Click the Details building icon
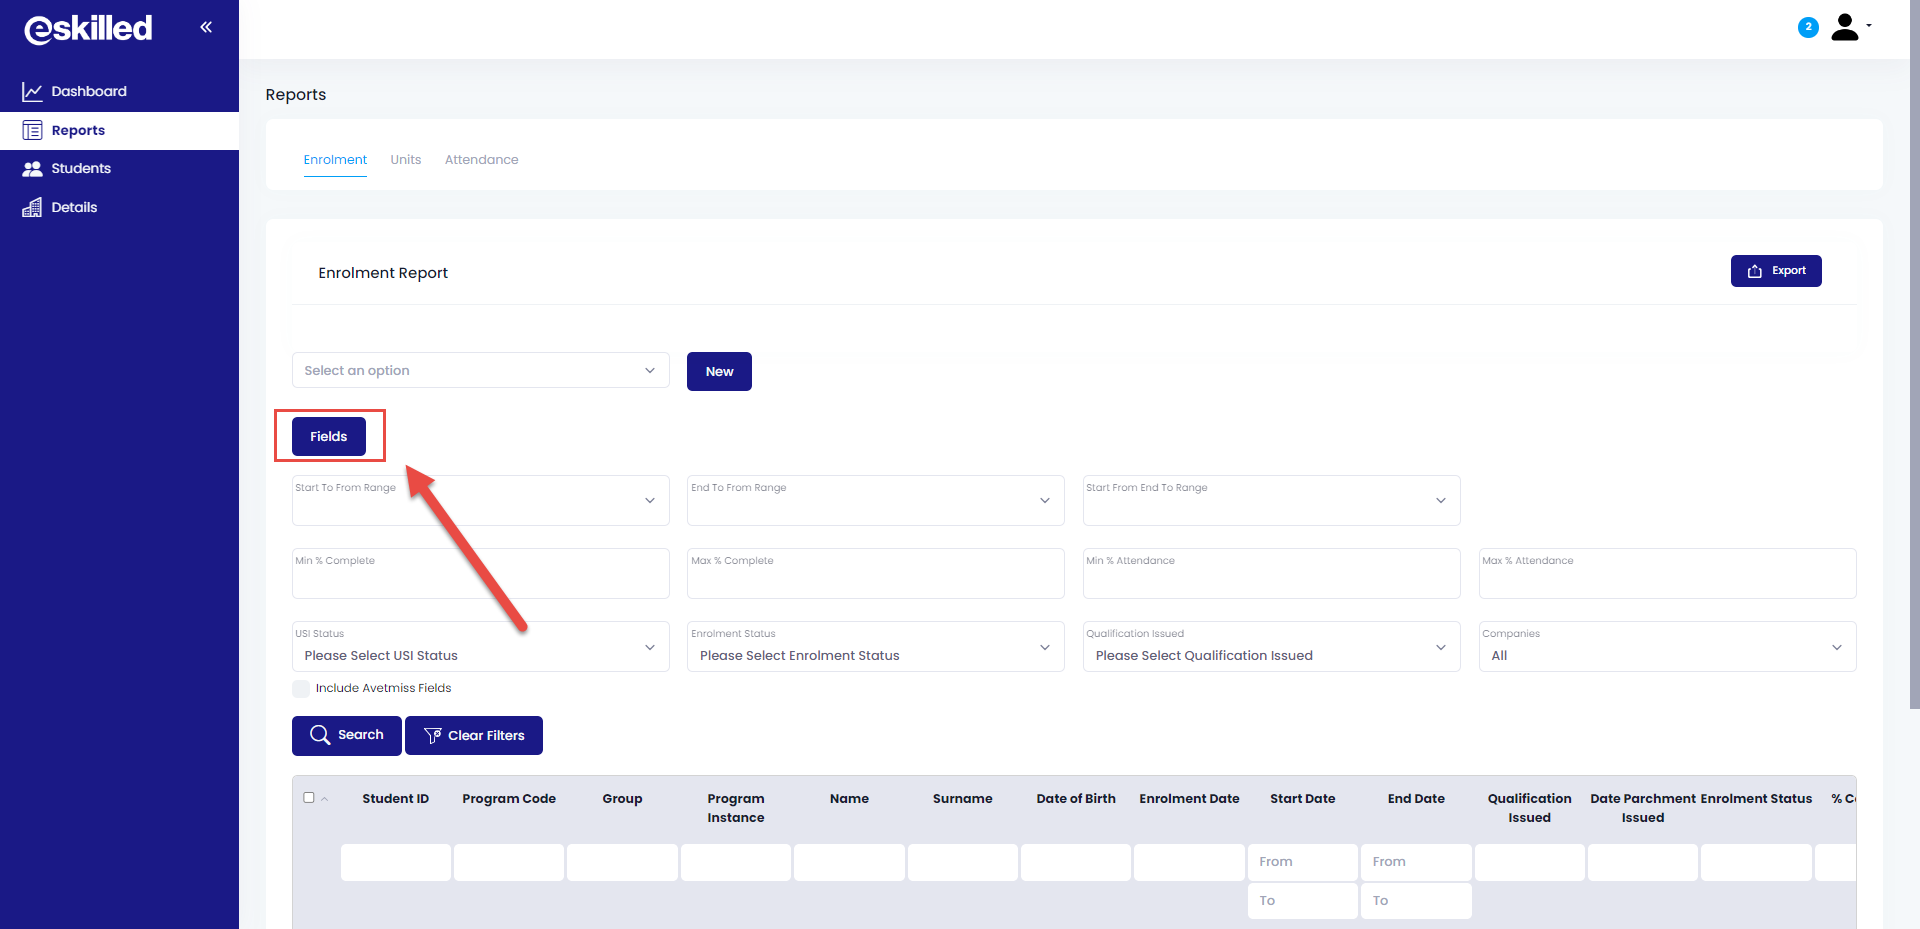Image resolution: width=1920 pixels, height=929 pixels. 32,208
